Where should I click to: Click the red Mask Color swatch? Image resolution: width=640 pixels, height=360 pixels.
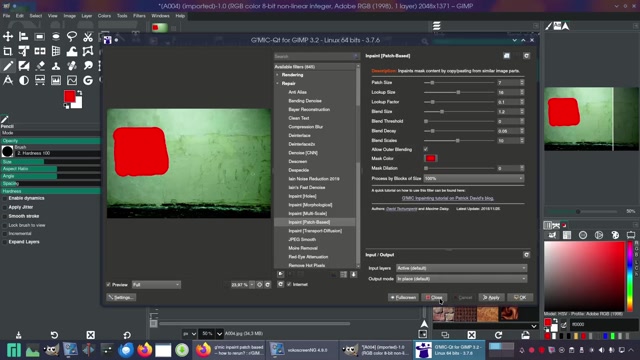point(431,158)
